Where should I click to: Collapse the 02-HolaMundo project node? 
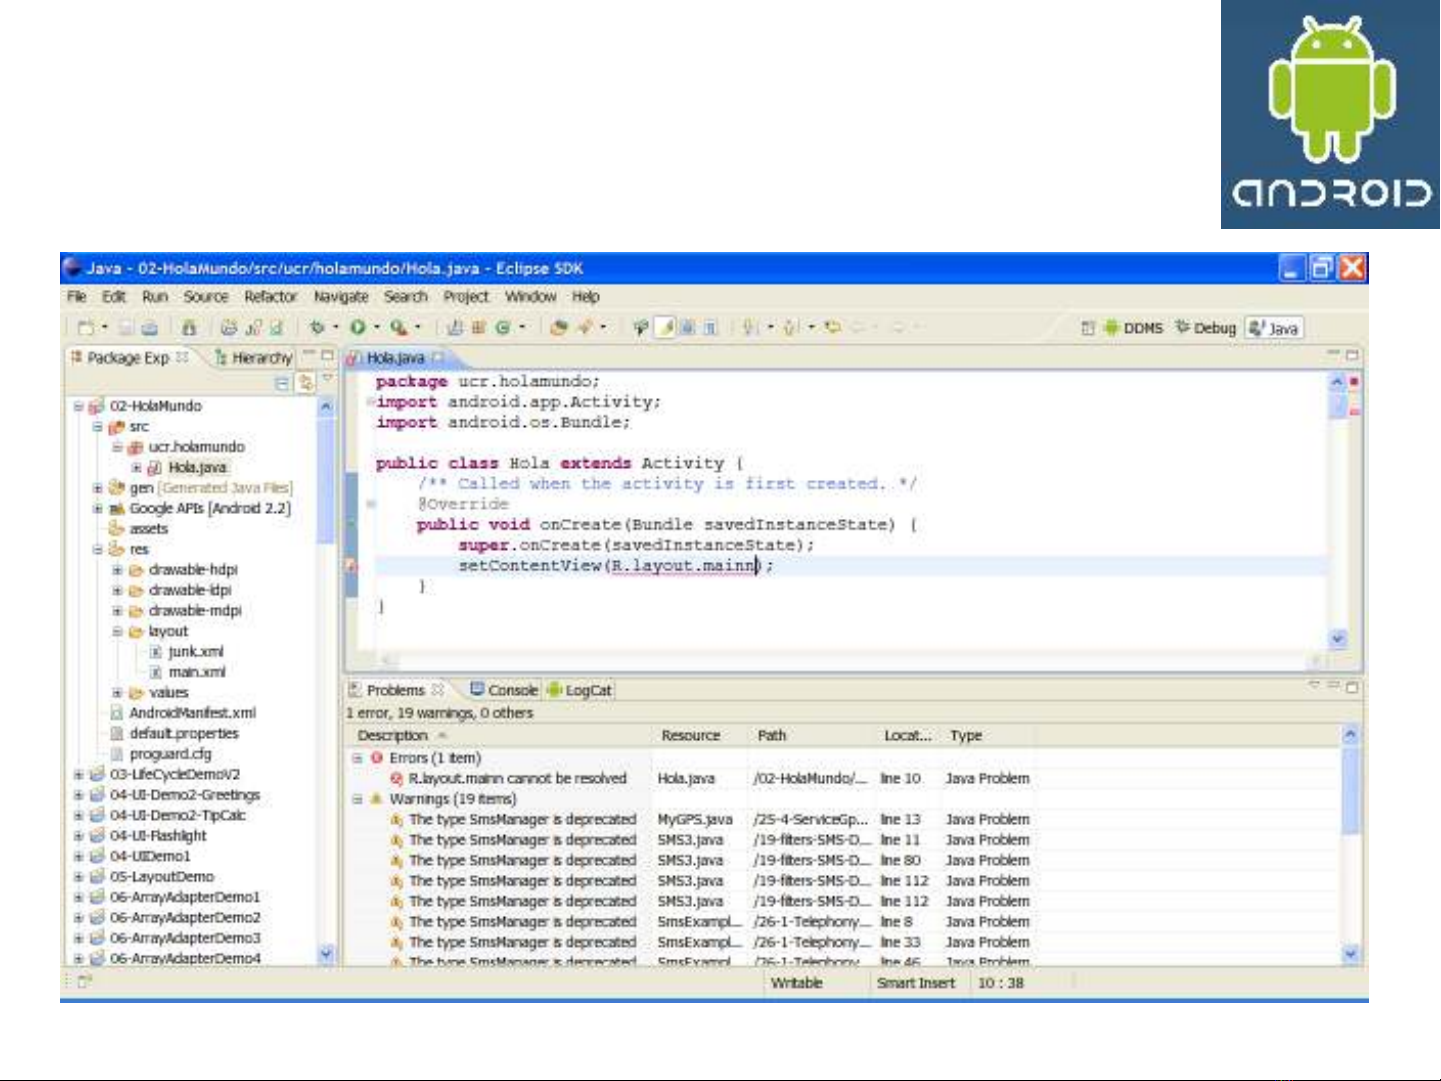point(78,406)
